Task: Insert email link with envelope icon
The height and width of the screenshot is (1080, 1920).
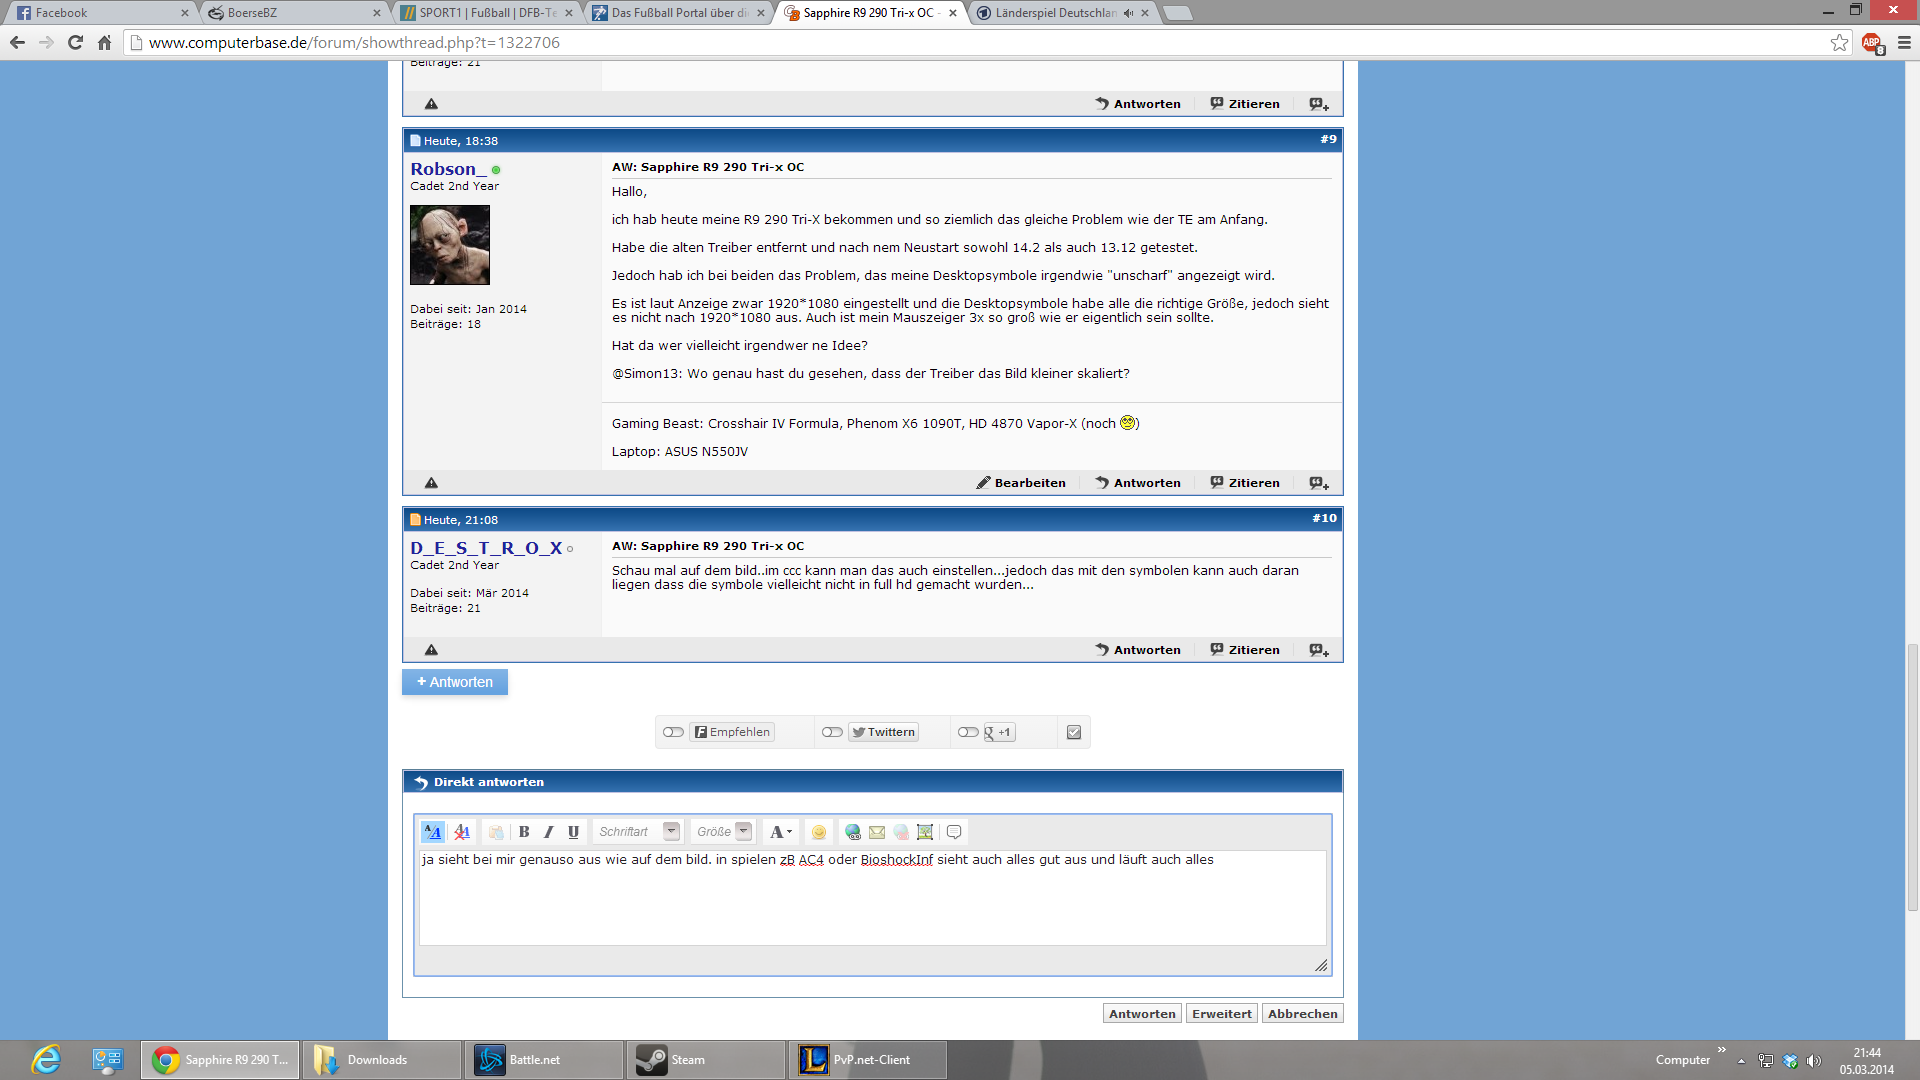Action: point(877,832)
